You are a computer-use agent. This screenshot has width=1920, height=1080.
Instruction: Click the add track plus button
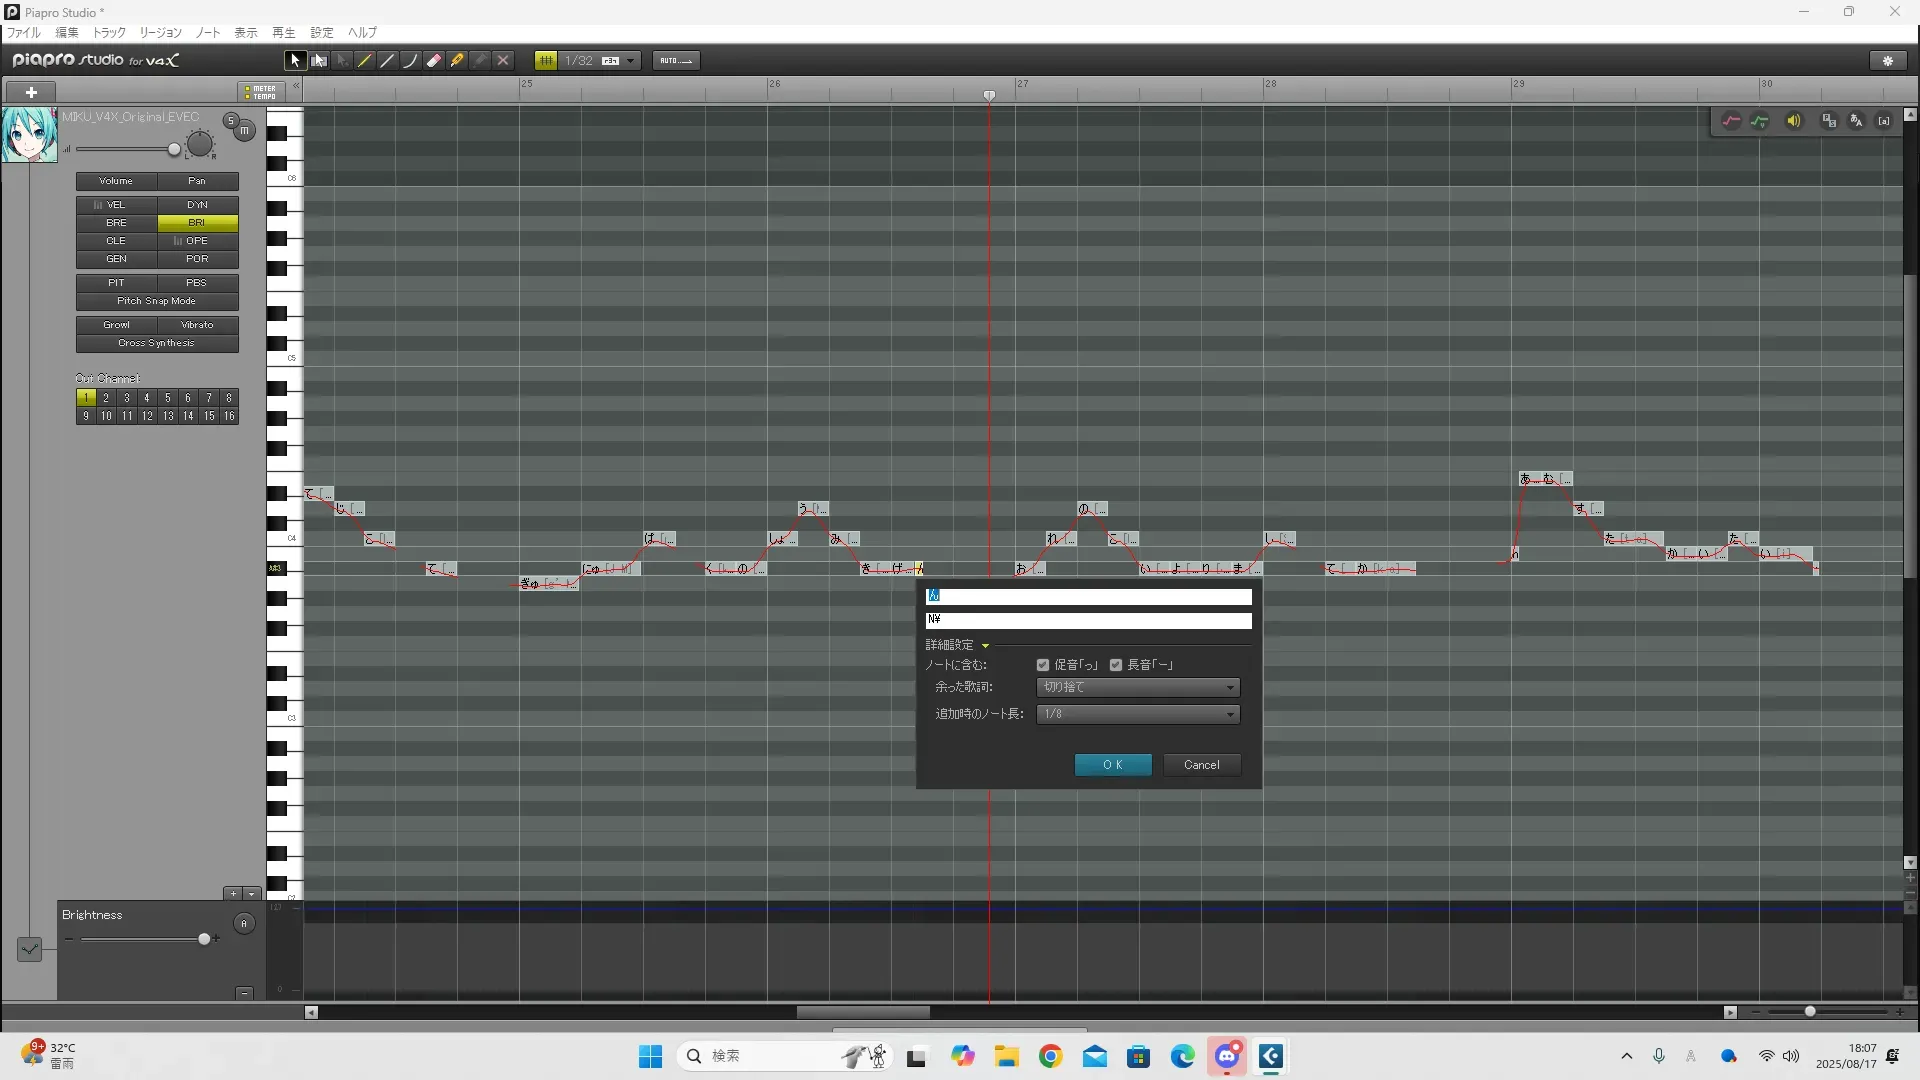[31, 92]
